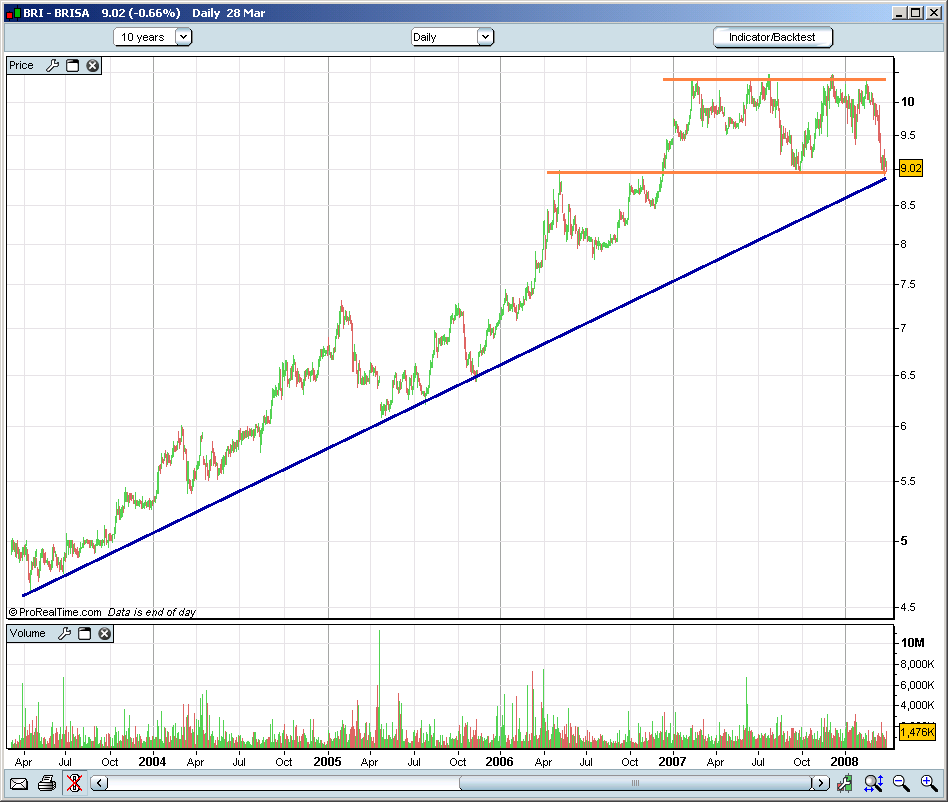Screen dimensions: 948x802
Task: Minimize the BRISA chart window
Action: 899,13
